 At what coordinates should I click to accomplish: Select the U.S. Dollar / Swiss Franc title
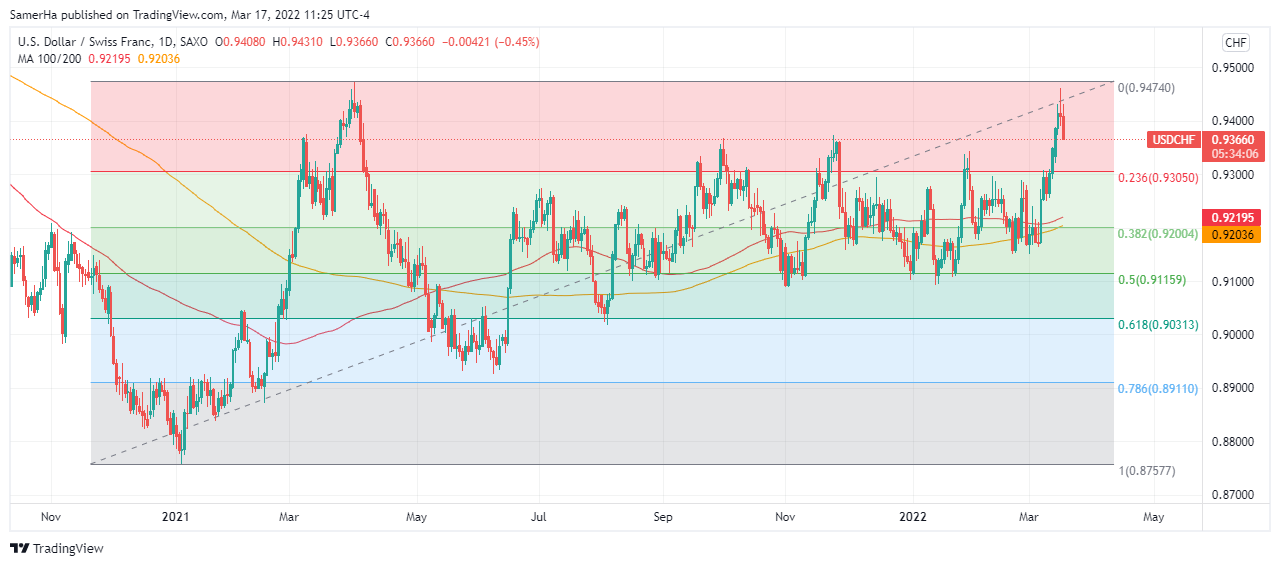83,42
